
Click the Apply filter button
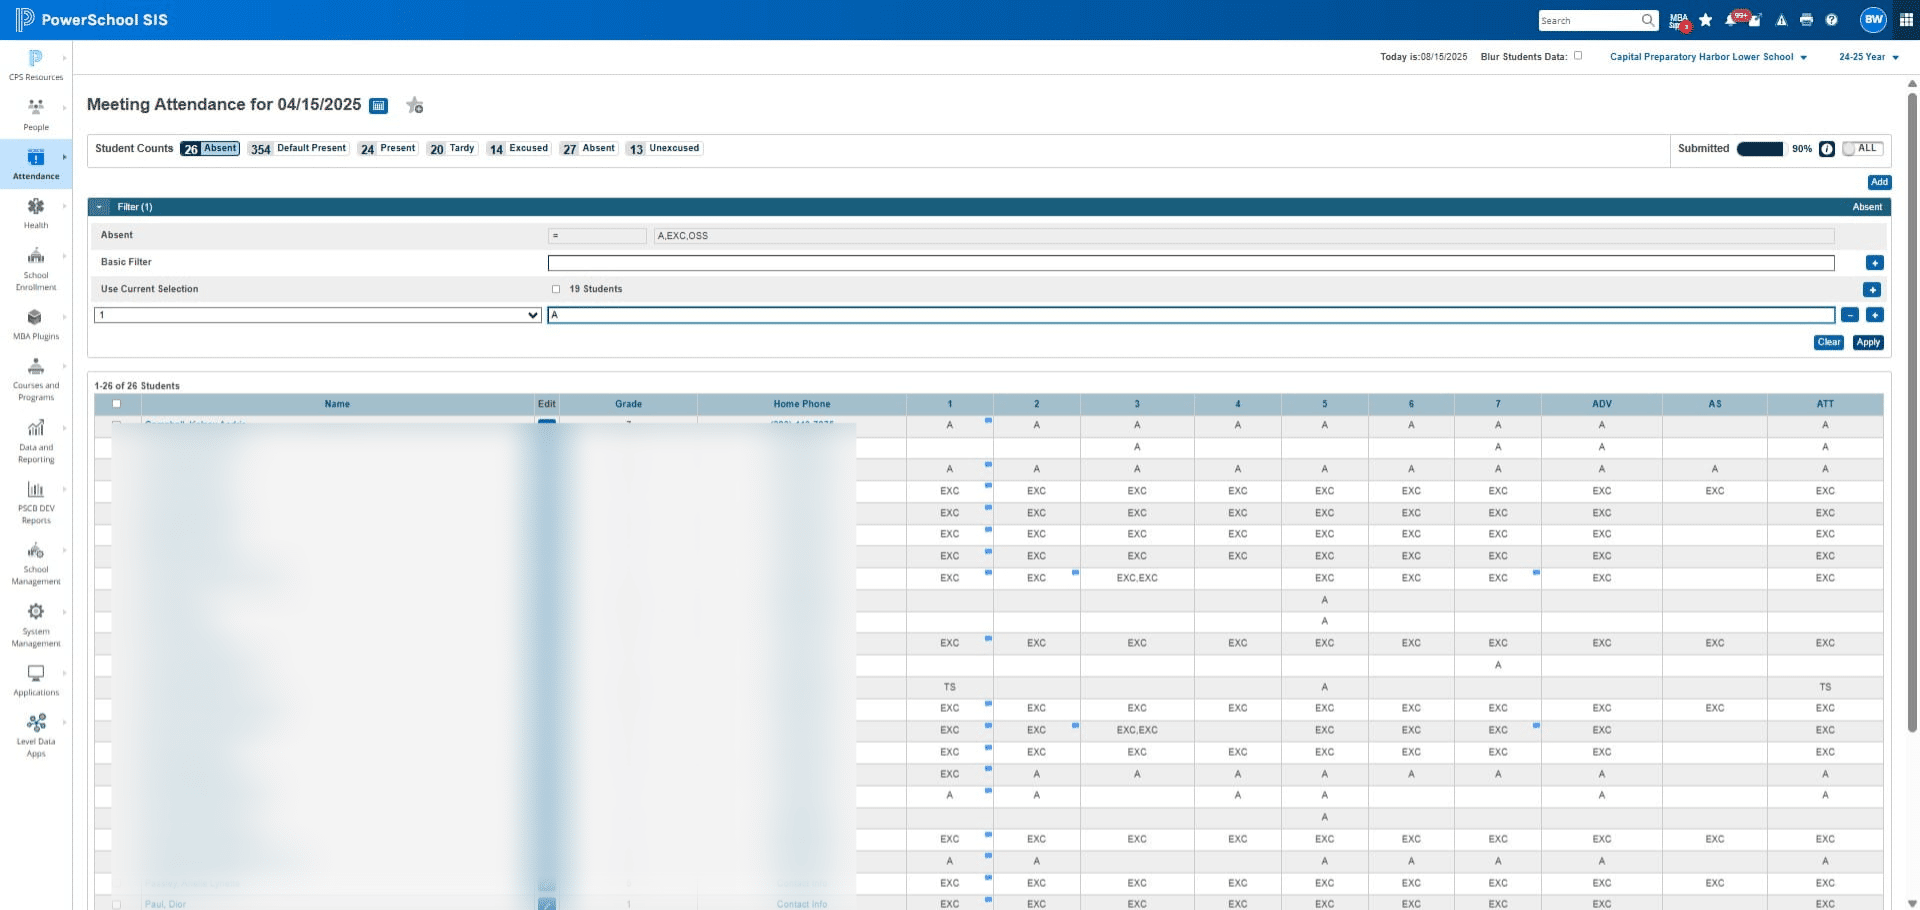(x=1868, y=342)
